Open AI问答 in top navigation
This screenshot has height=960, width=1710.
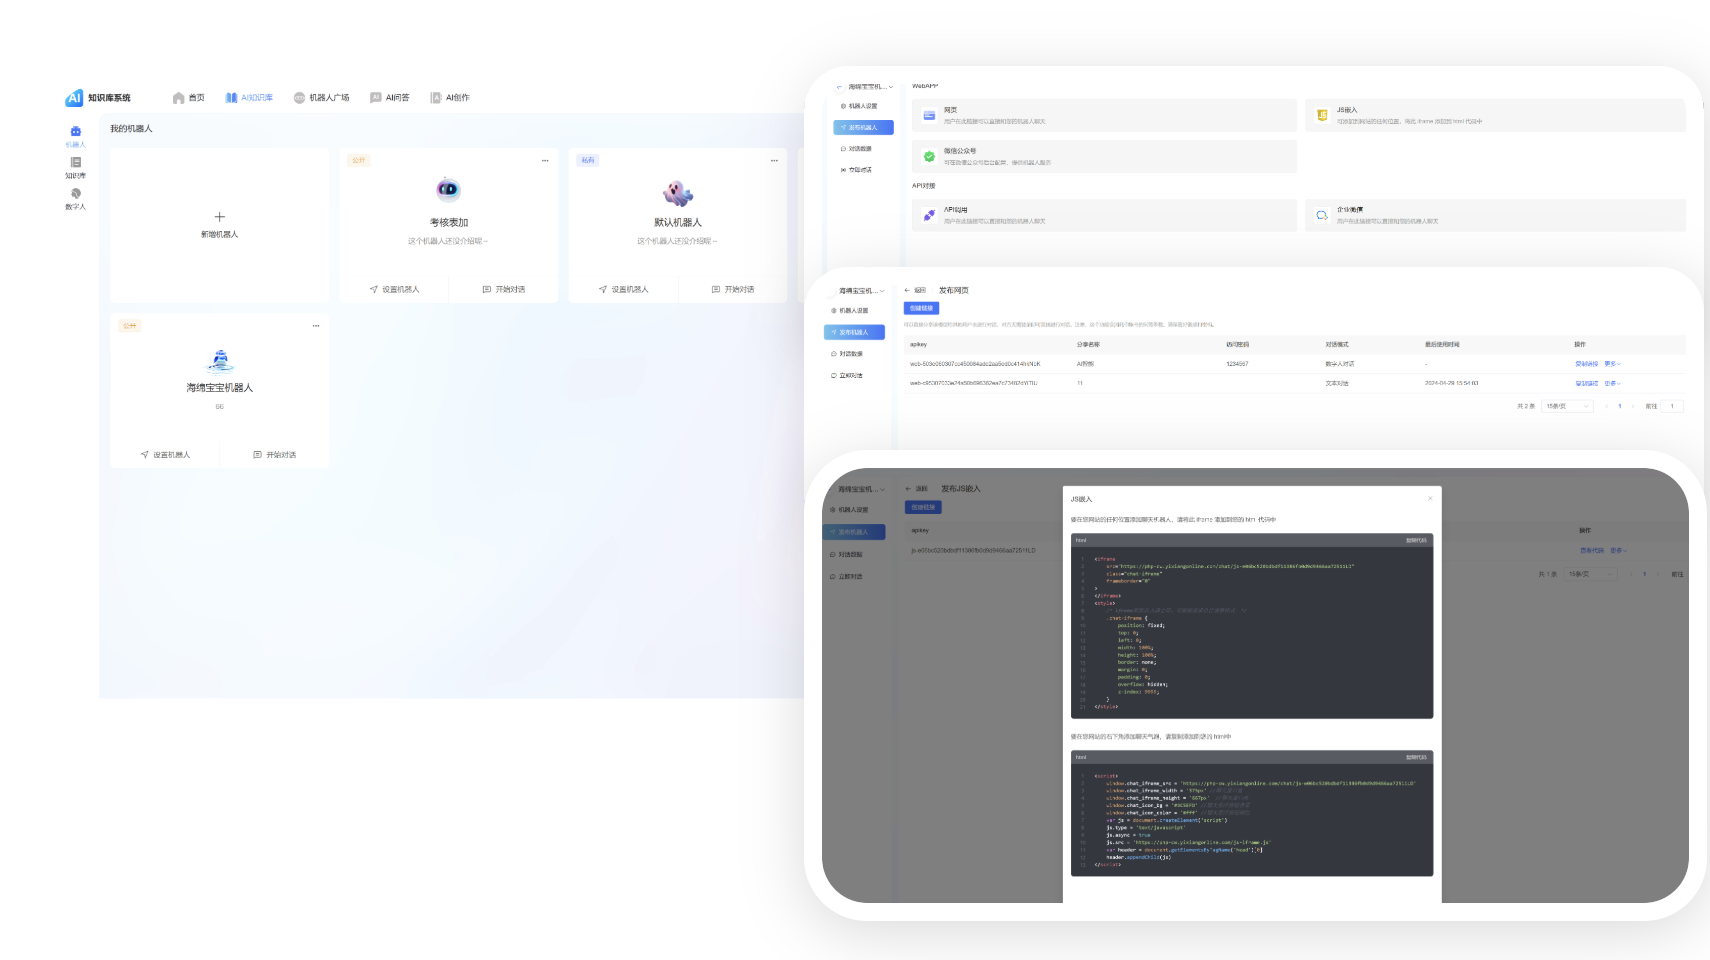390,98
